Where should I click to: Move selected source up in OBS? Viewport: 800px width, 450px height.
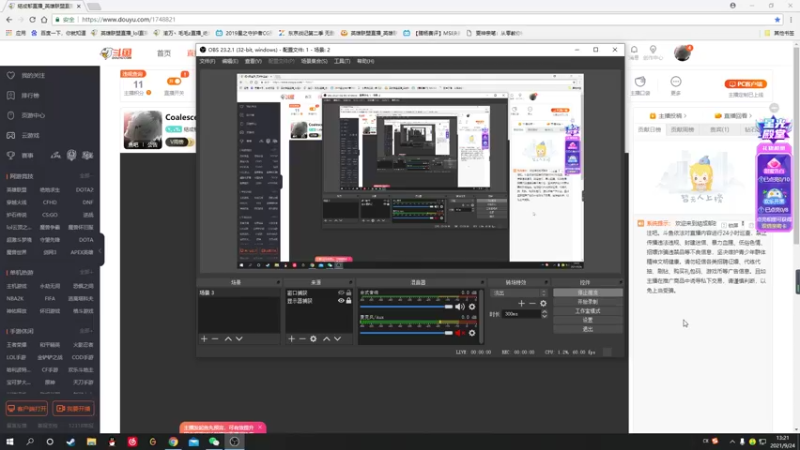(327, 339)
